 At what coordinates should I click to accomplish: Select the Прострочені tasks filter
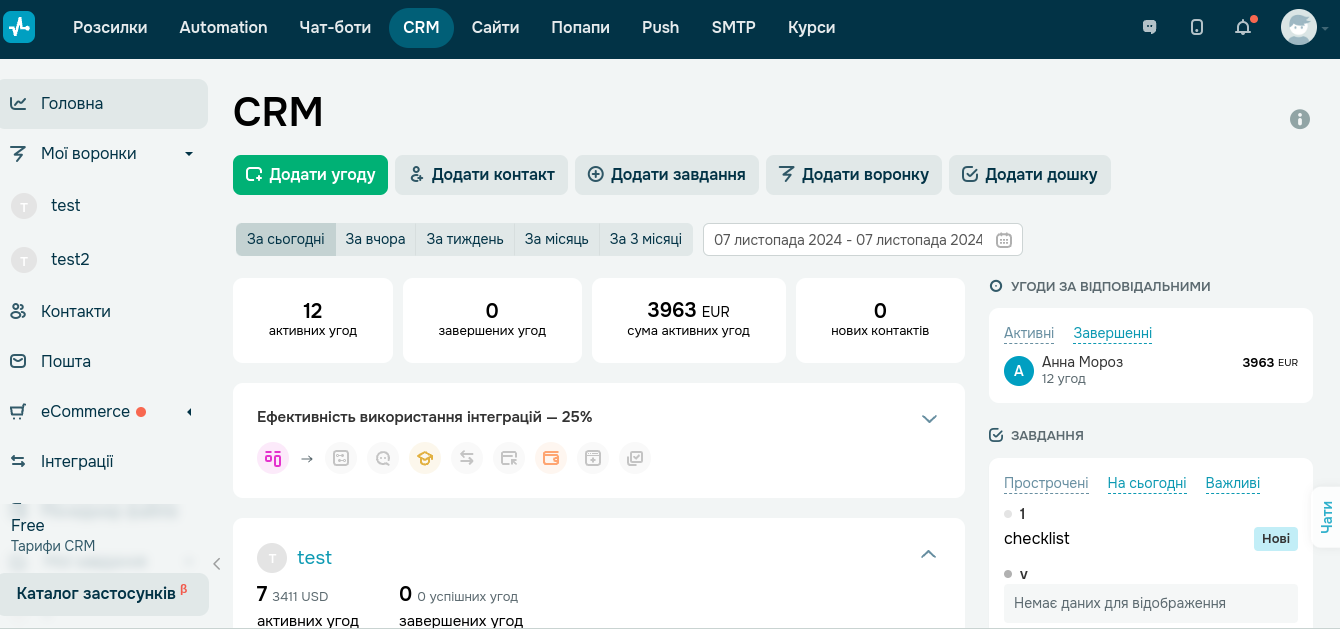coord(1046,483)
